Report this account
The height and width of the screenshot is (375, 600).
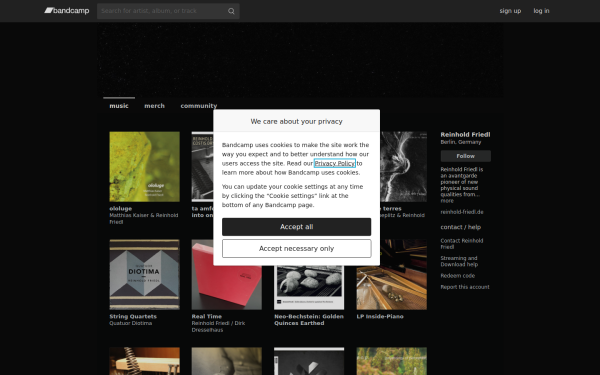pos(465,287)
